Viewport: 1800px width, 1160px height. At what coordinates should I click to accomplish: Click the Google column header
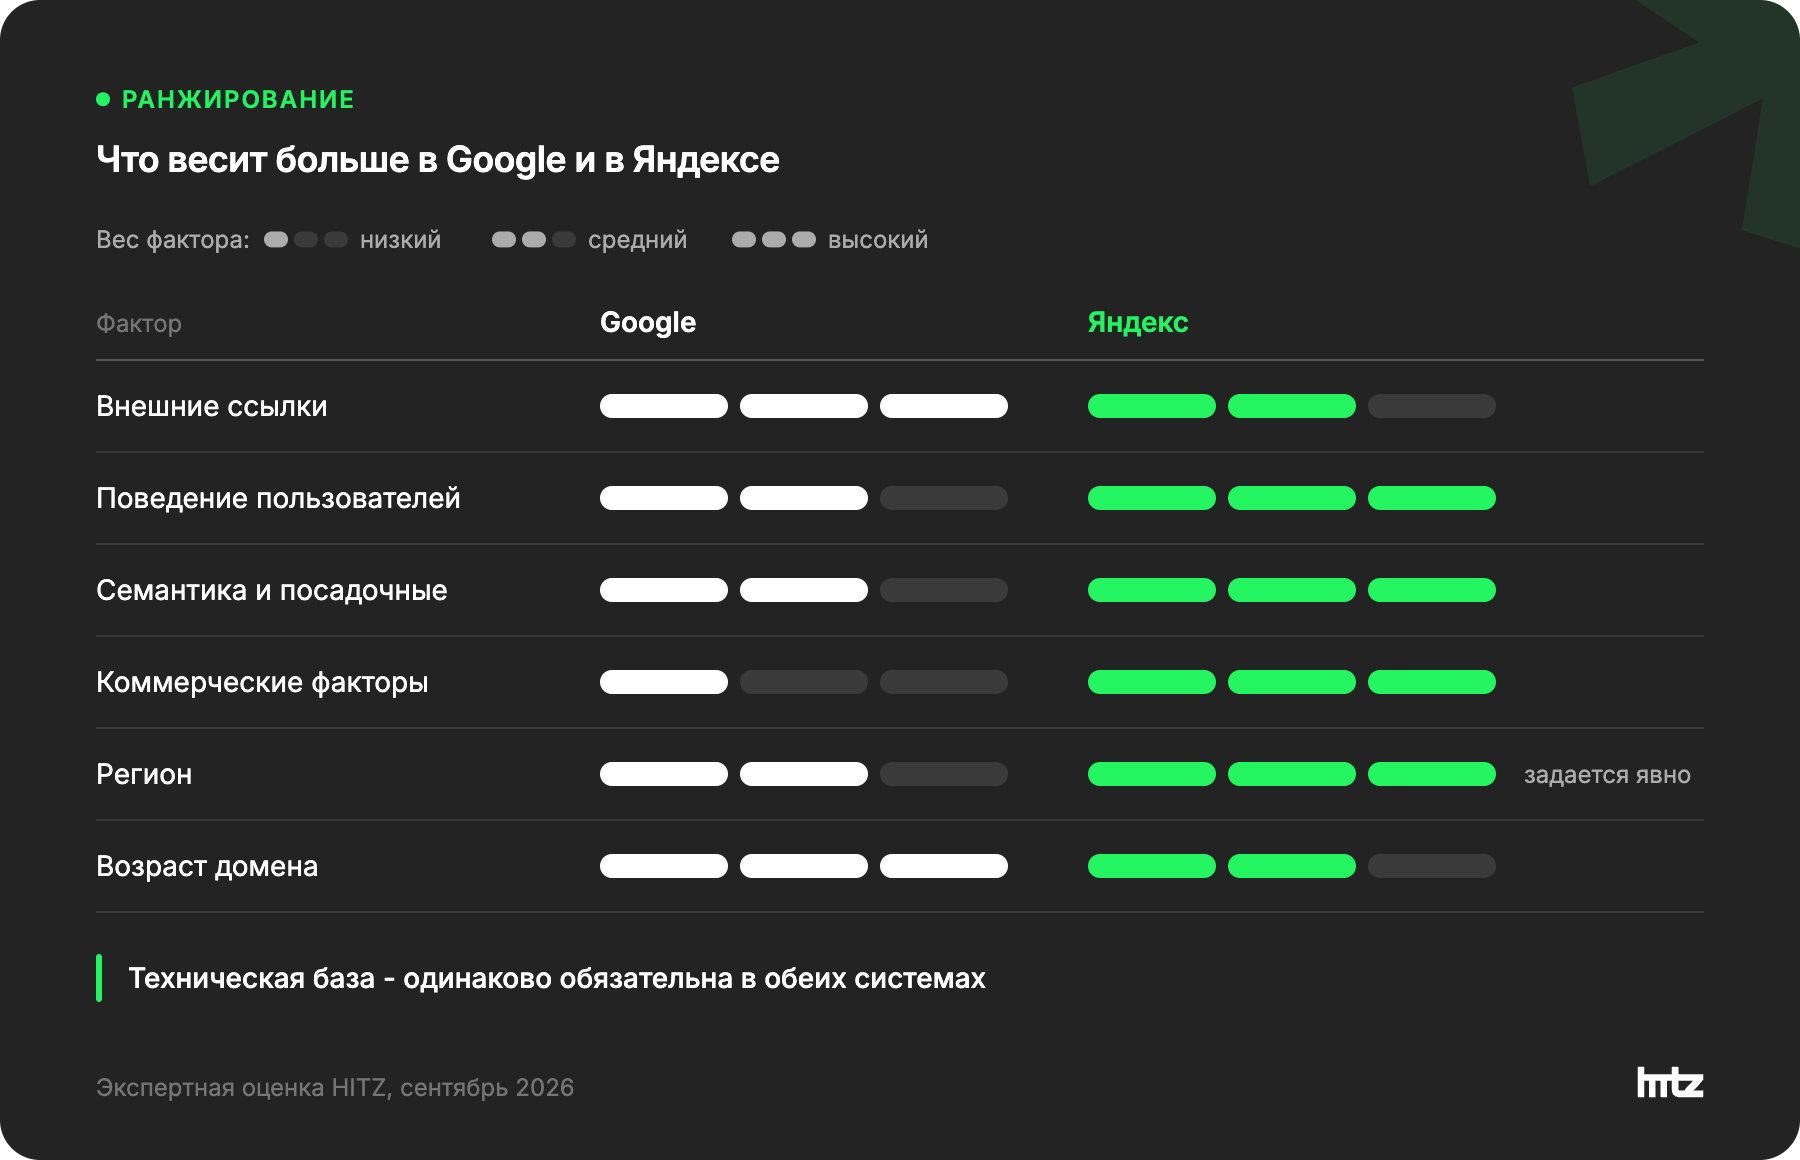(648, 323)
